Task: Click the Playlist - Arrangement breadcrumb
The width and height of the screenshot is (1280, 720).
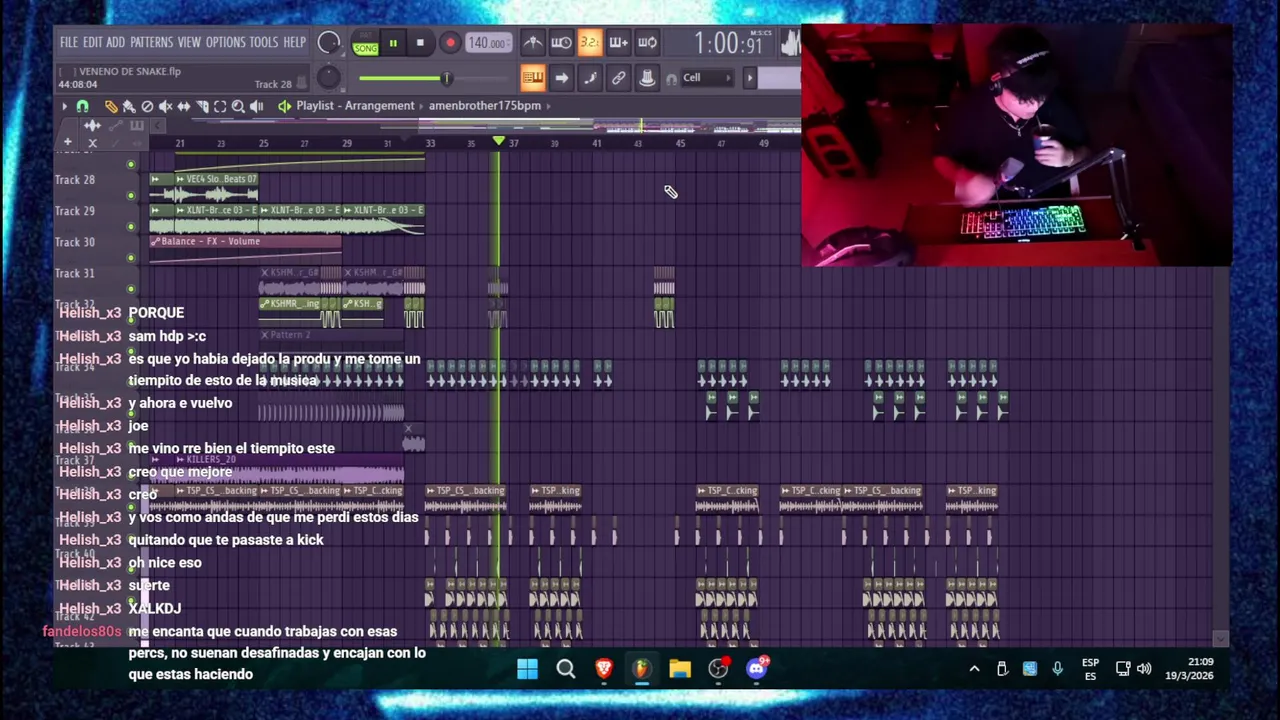Action: (355, 106)
